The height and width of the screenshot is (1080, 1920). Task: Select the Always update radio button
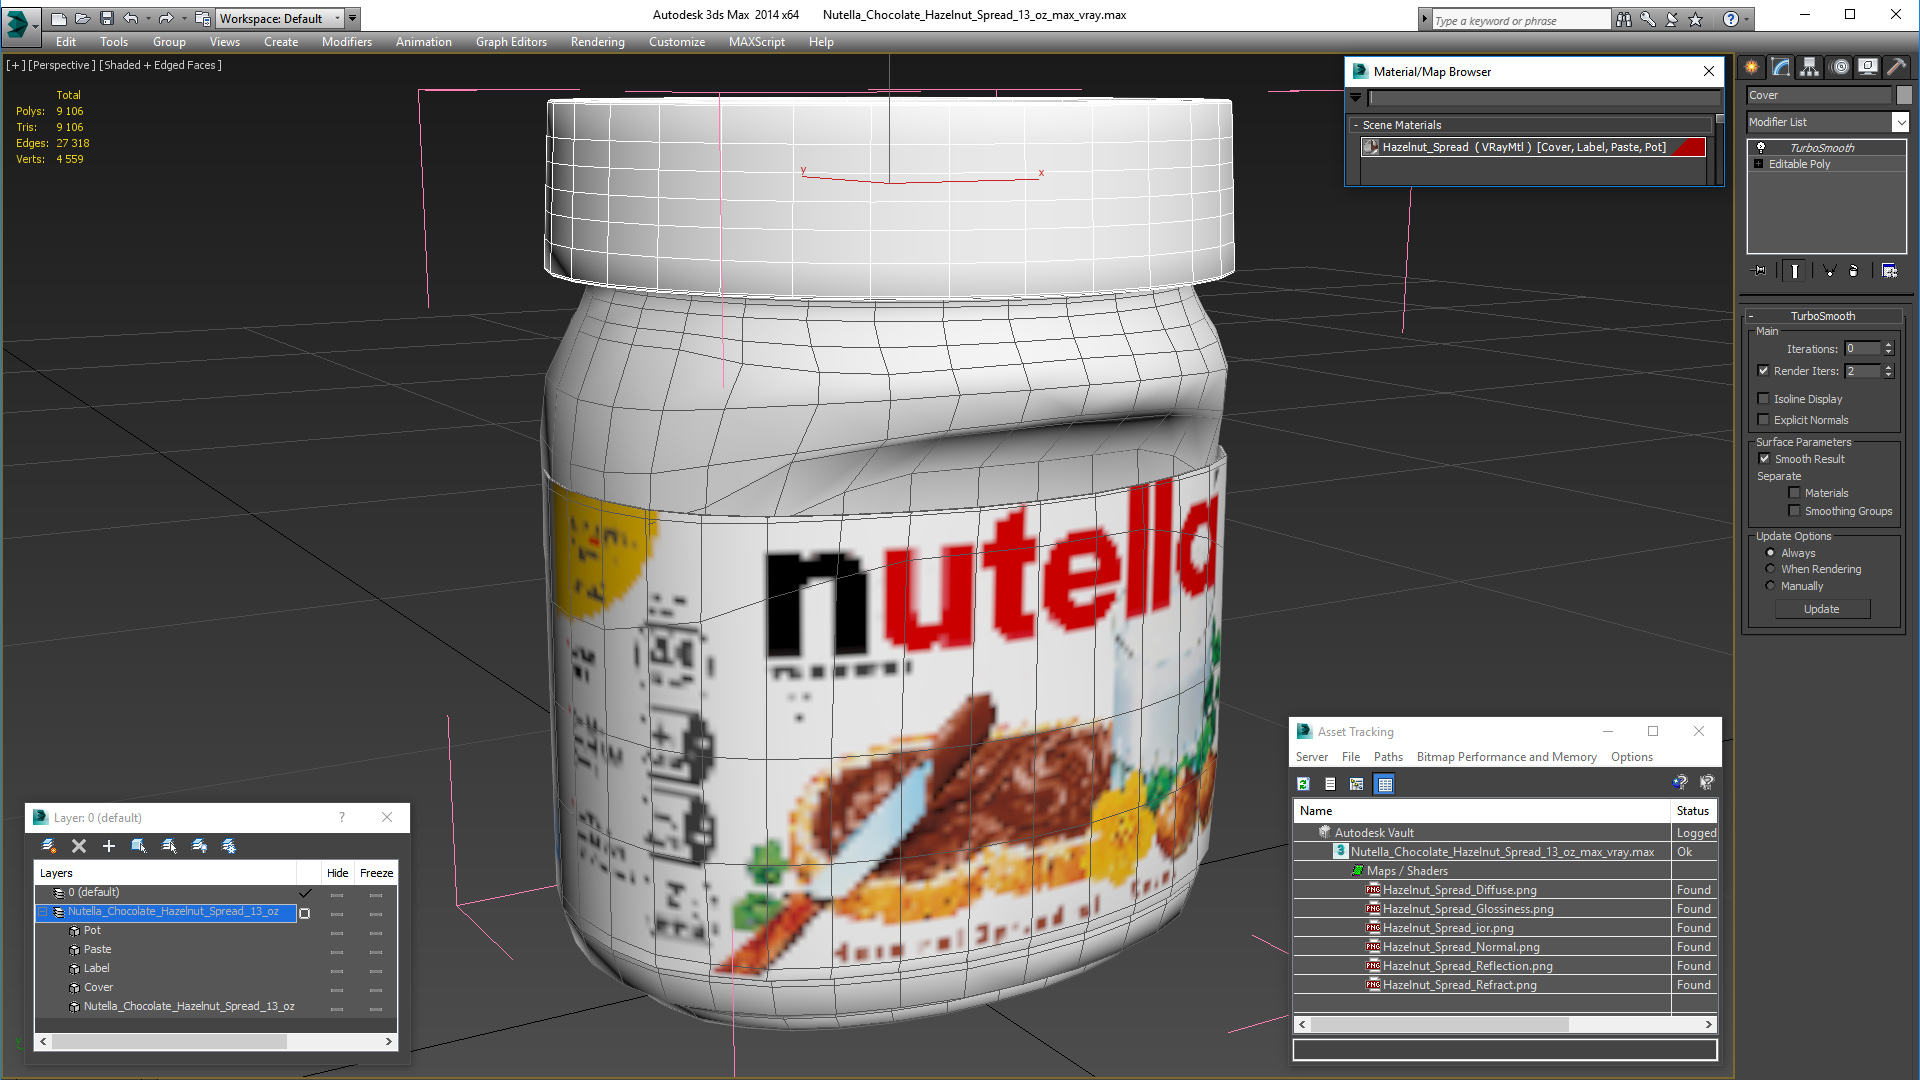point(1771,553)
